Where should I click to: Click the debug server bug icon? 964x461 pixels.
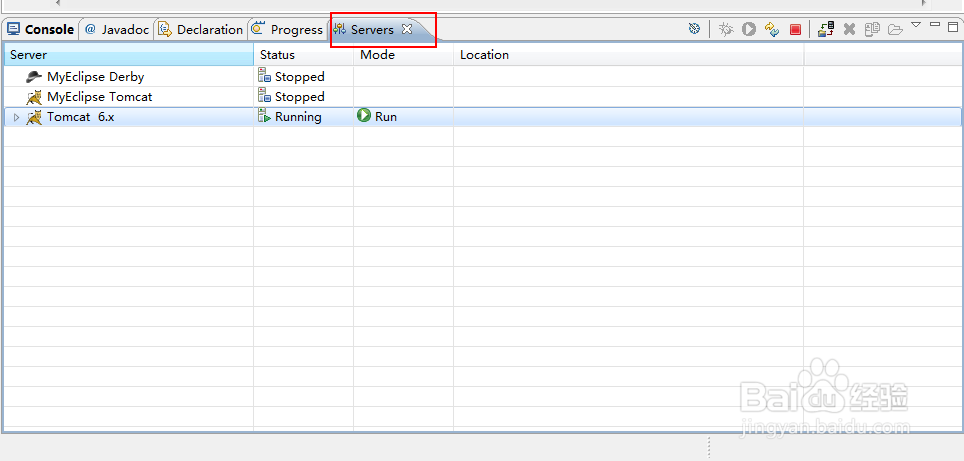pos(726,29)
